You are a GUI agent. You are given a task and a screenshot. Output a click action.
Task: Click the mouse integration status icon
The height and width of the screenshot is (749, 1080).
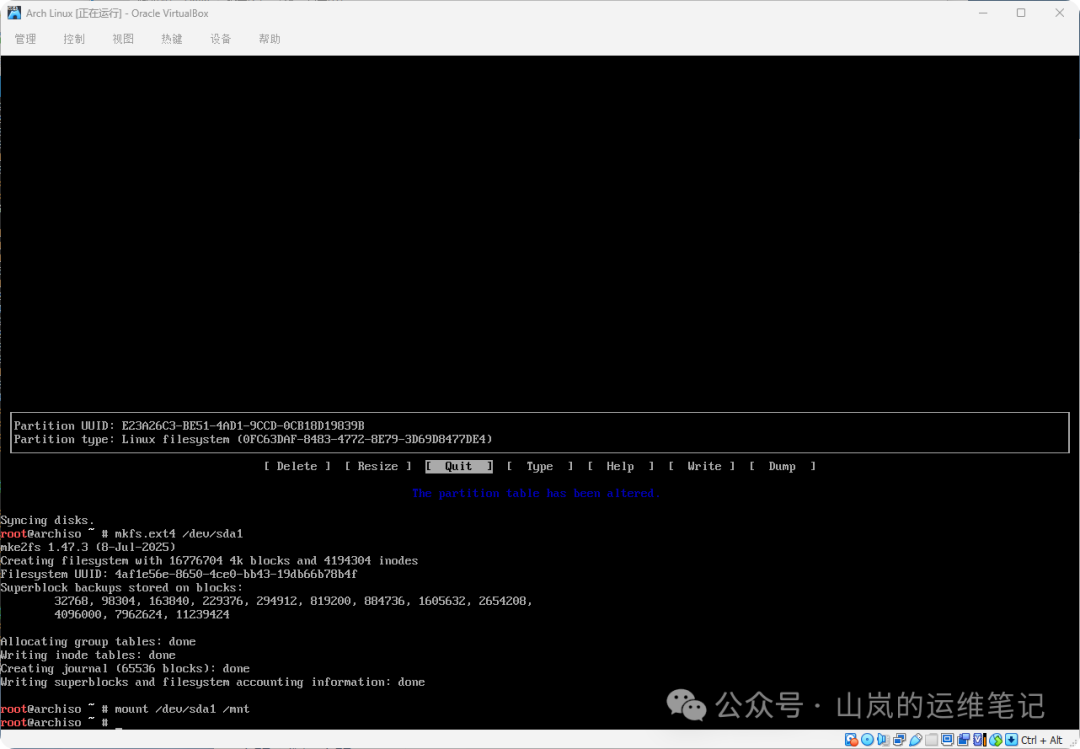996,739
